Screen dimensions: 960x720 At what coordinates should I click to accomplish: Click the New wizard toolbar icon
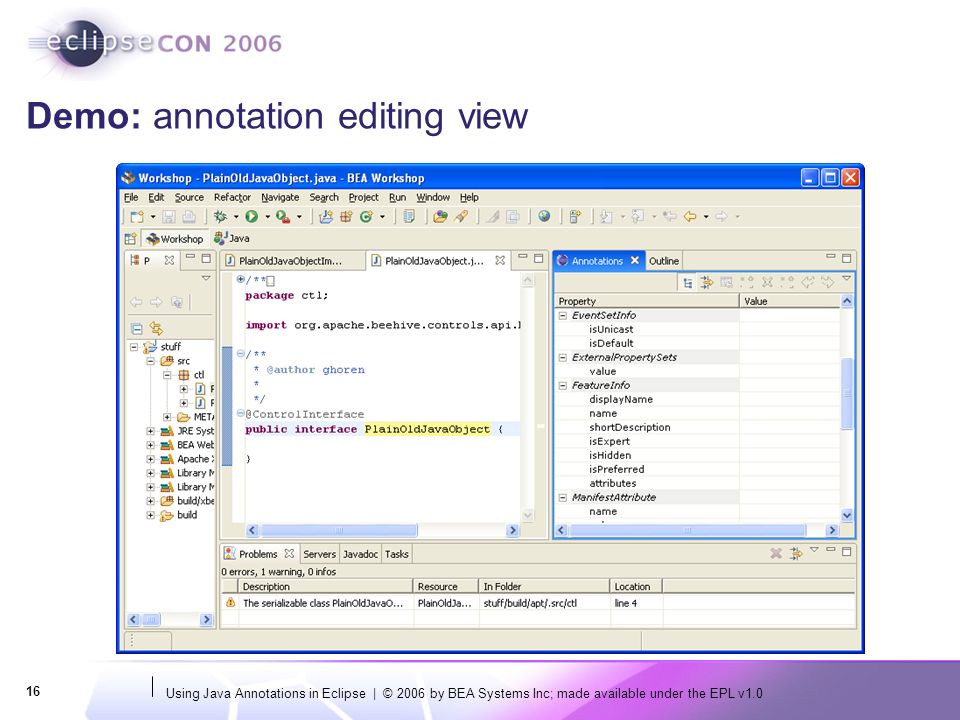pyautogui.click(x=137, y=217)
